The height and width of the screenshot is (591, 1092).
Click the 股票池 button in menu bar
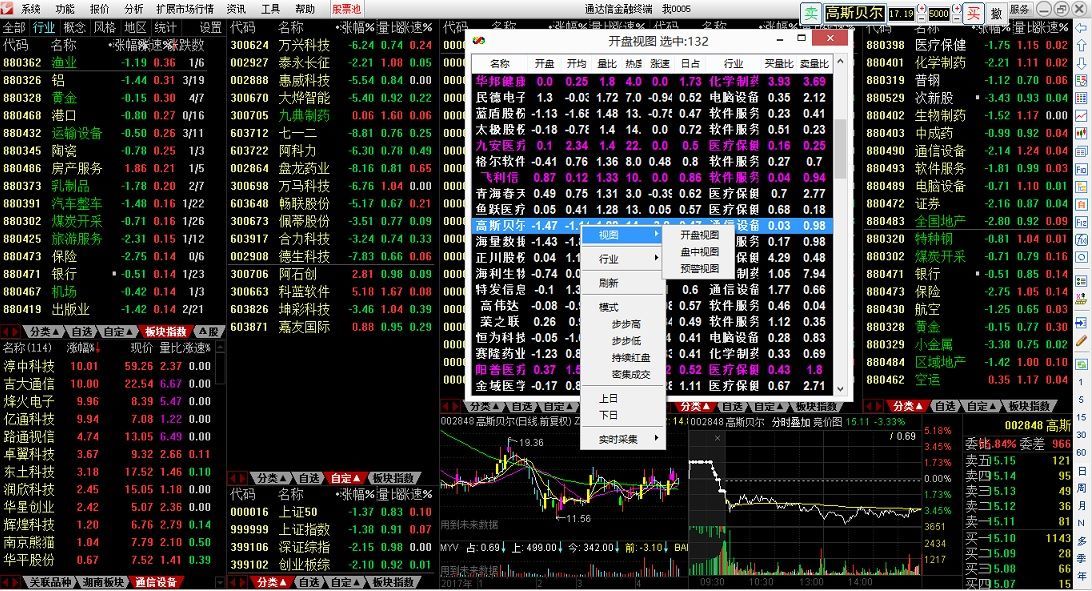346,9
